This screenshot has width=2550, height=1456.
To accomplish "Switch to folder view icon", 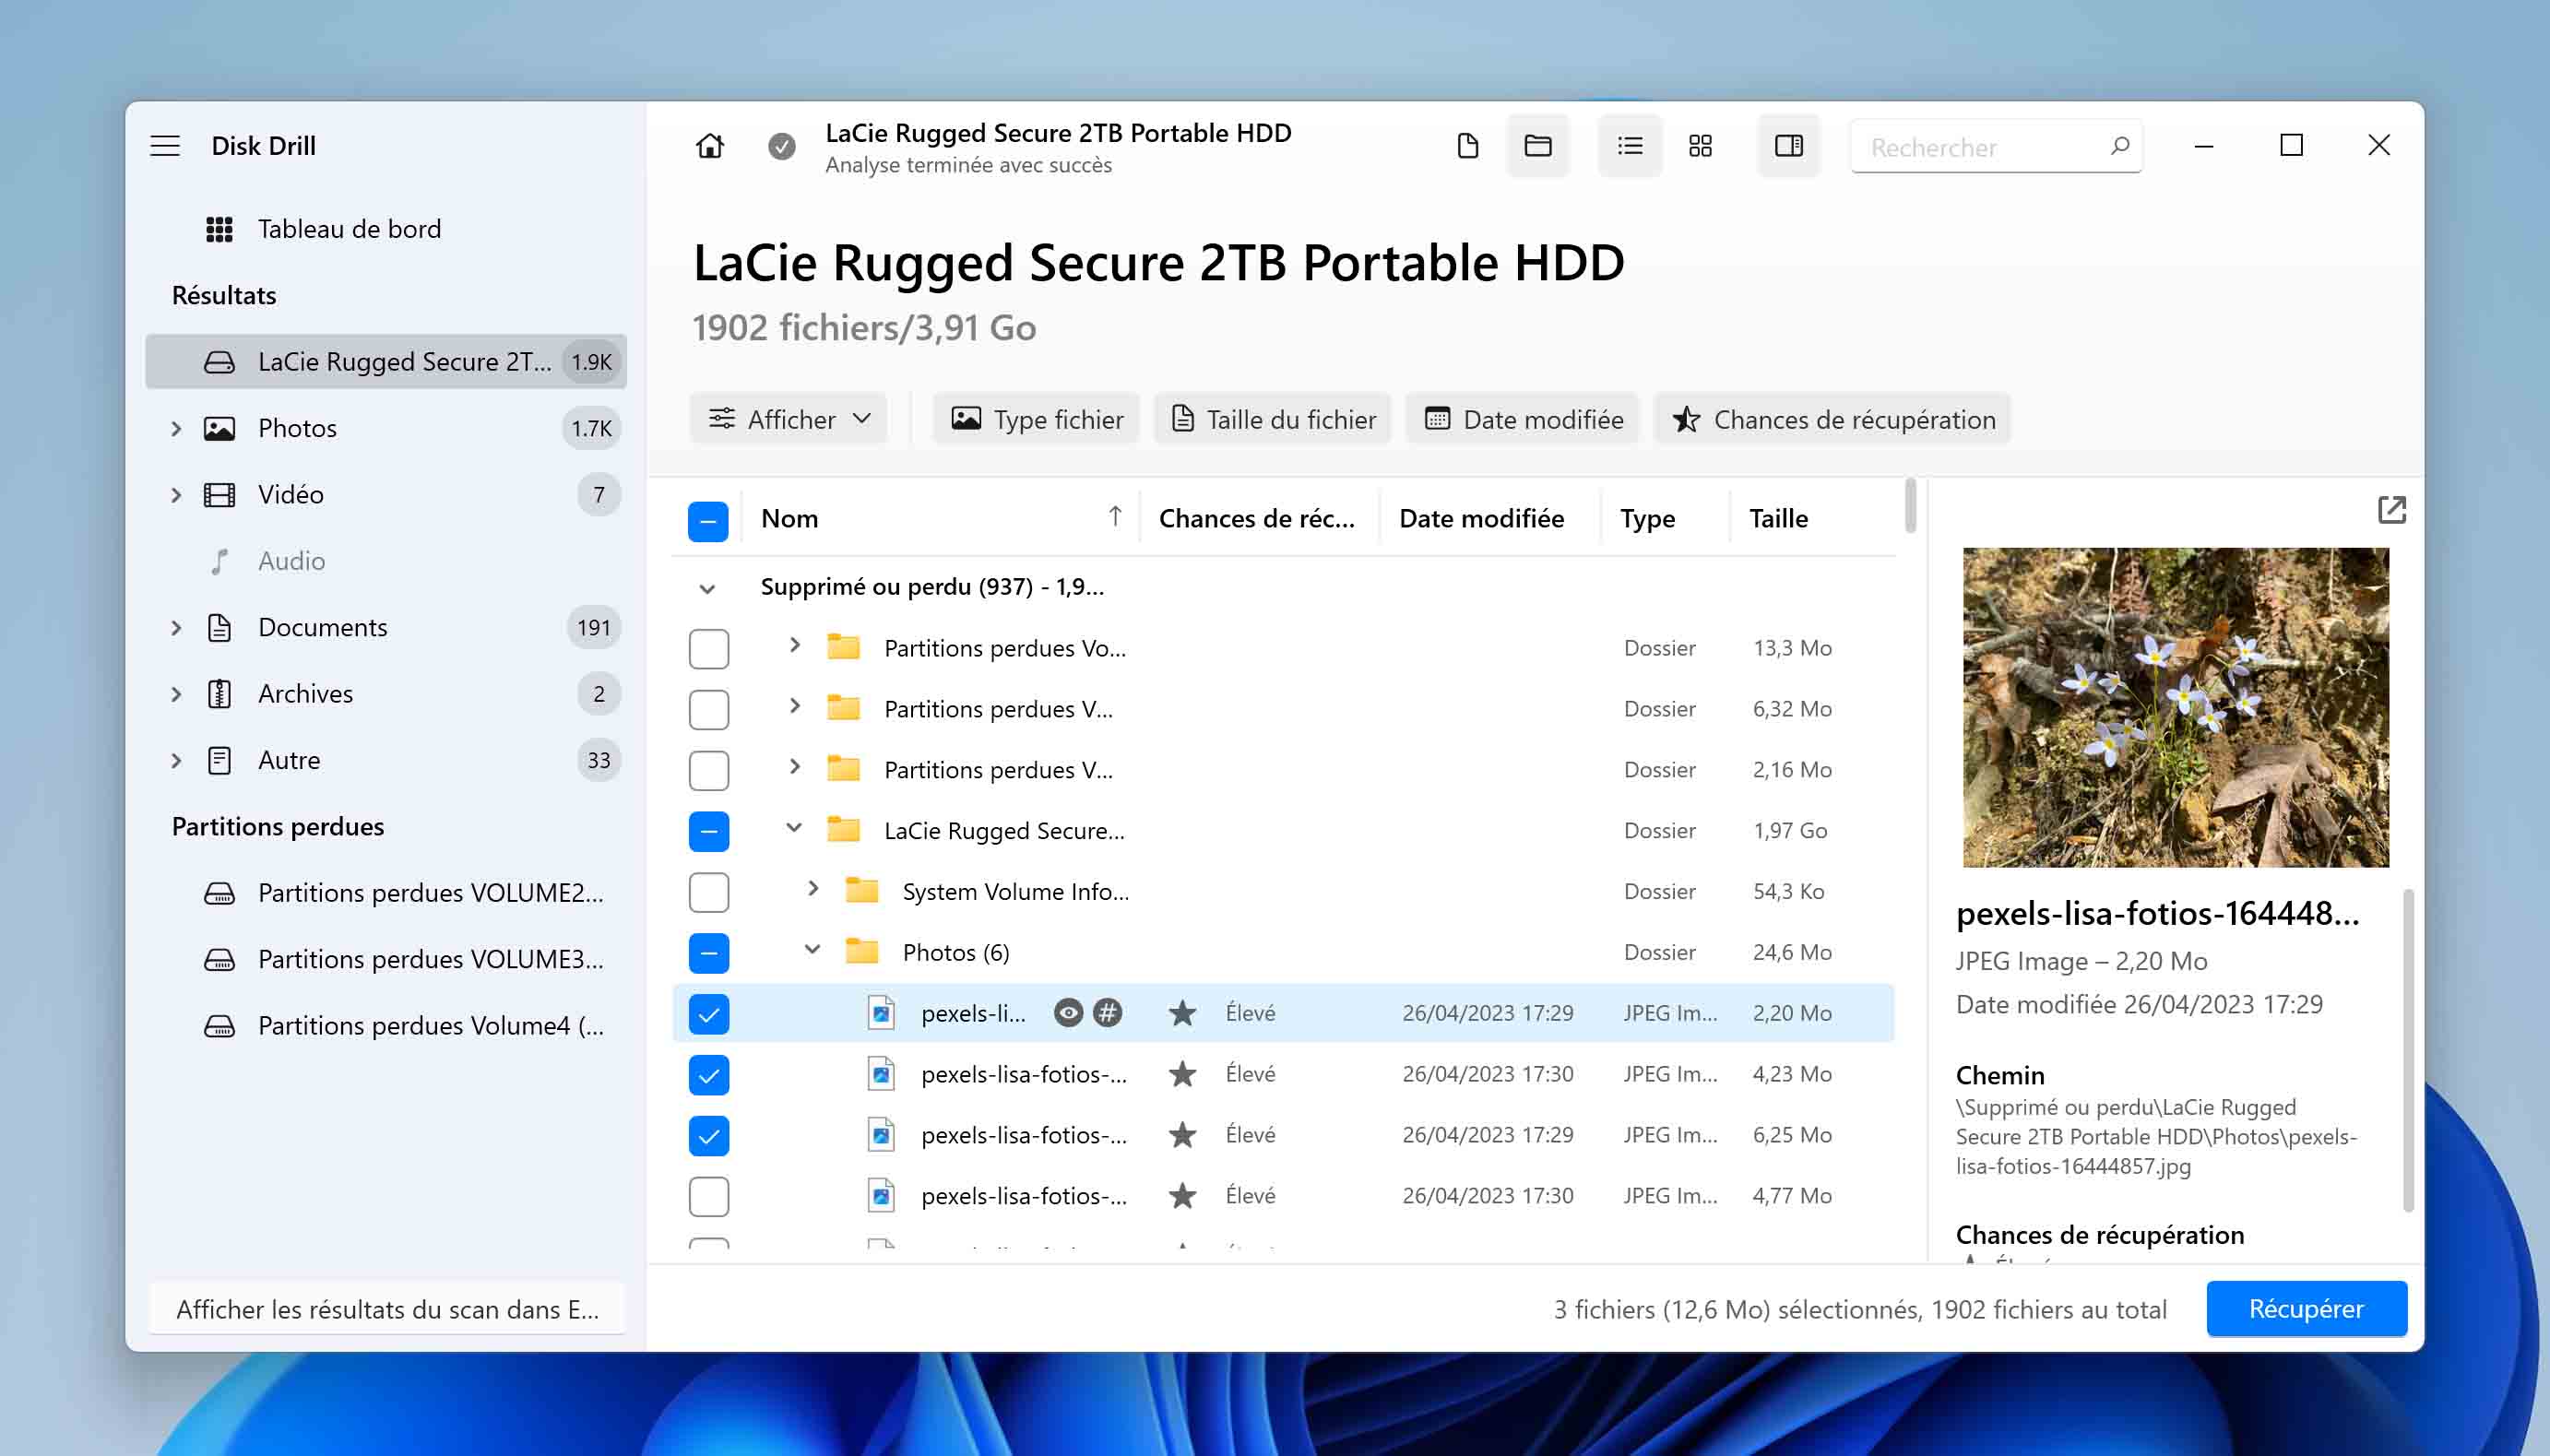I will (1538, 146).
